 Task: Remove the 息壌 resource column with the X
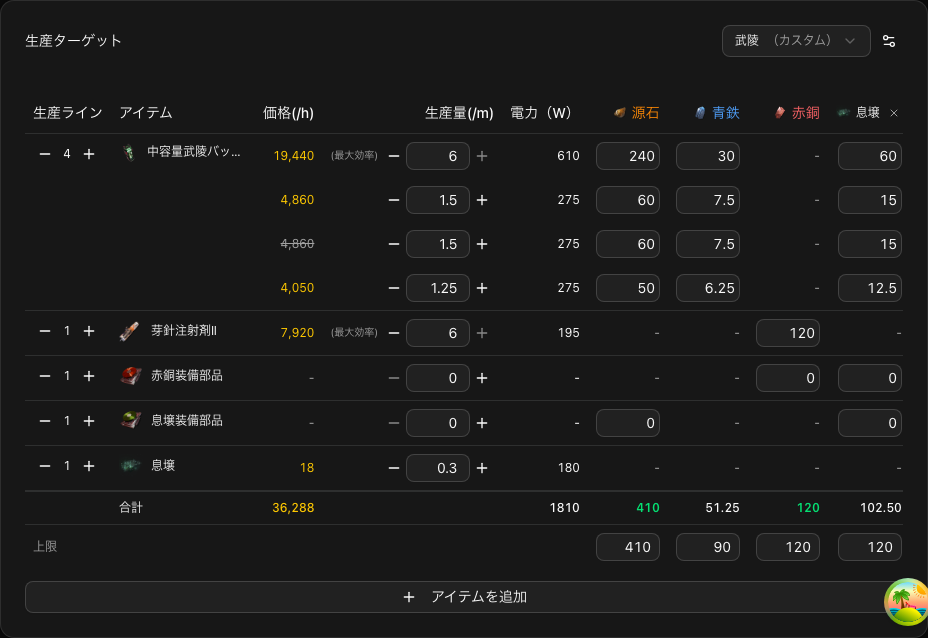point(894,113)
